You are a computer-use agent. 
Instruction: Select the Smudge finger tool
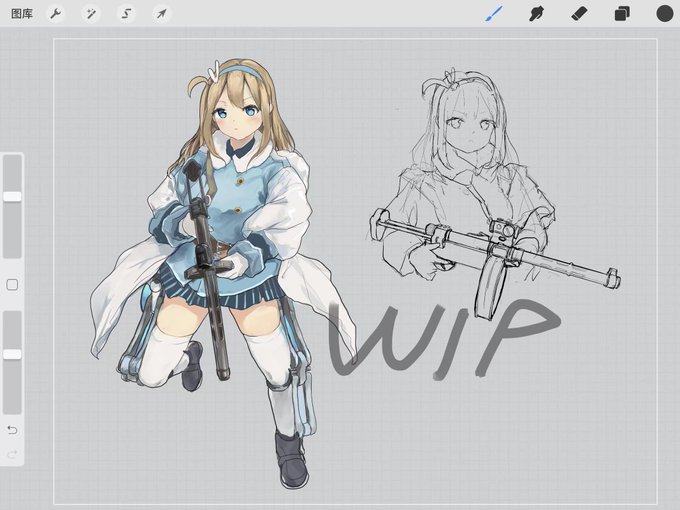pos(536,14)
